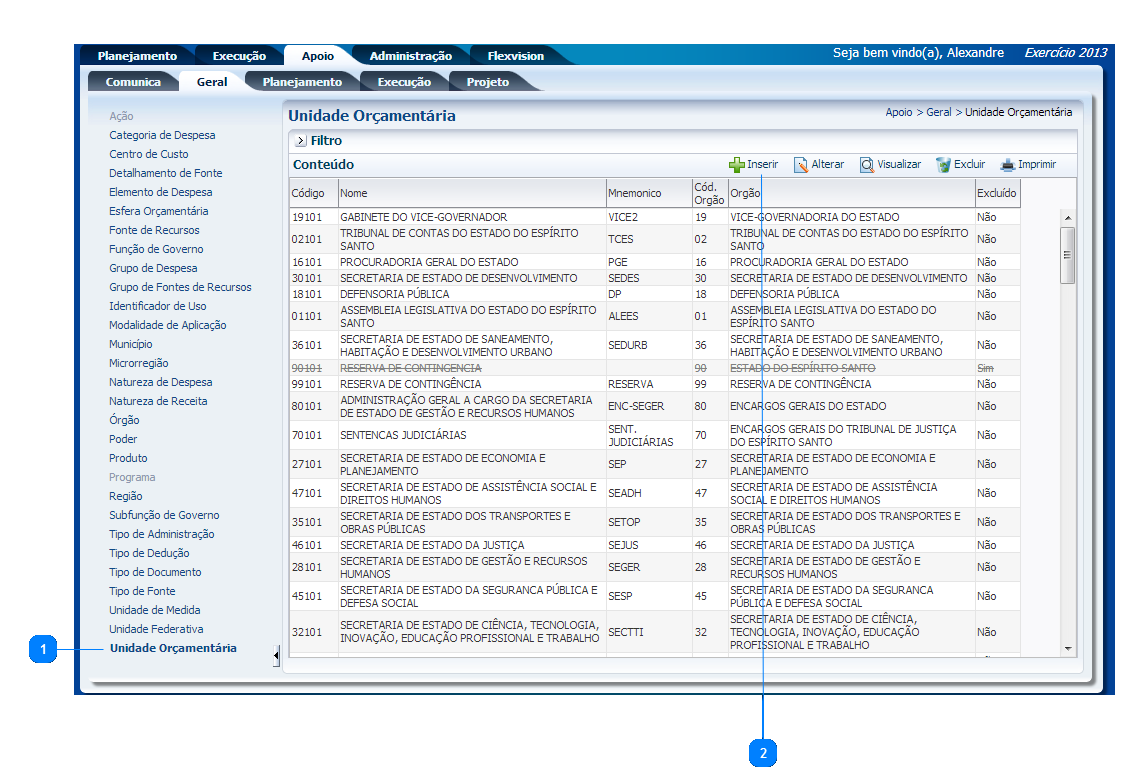
Task: Open the Flexvision tab
Action: tap(515, 56)
